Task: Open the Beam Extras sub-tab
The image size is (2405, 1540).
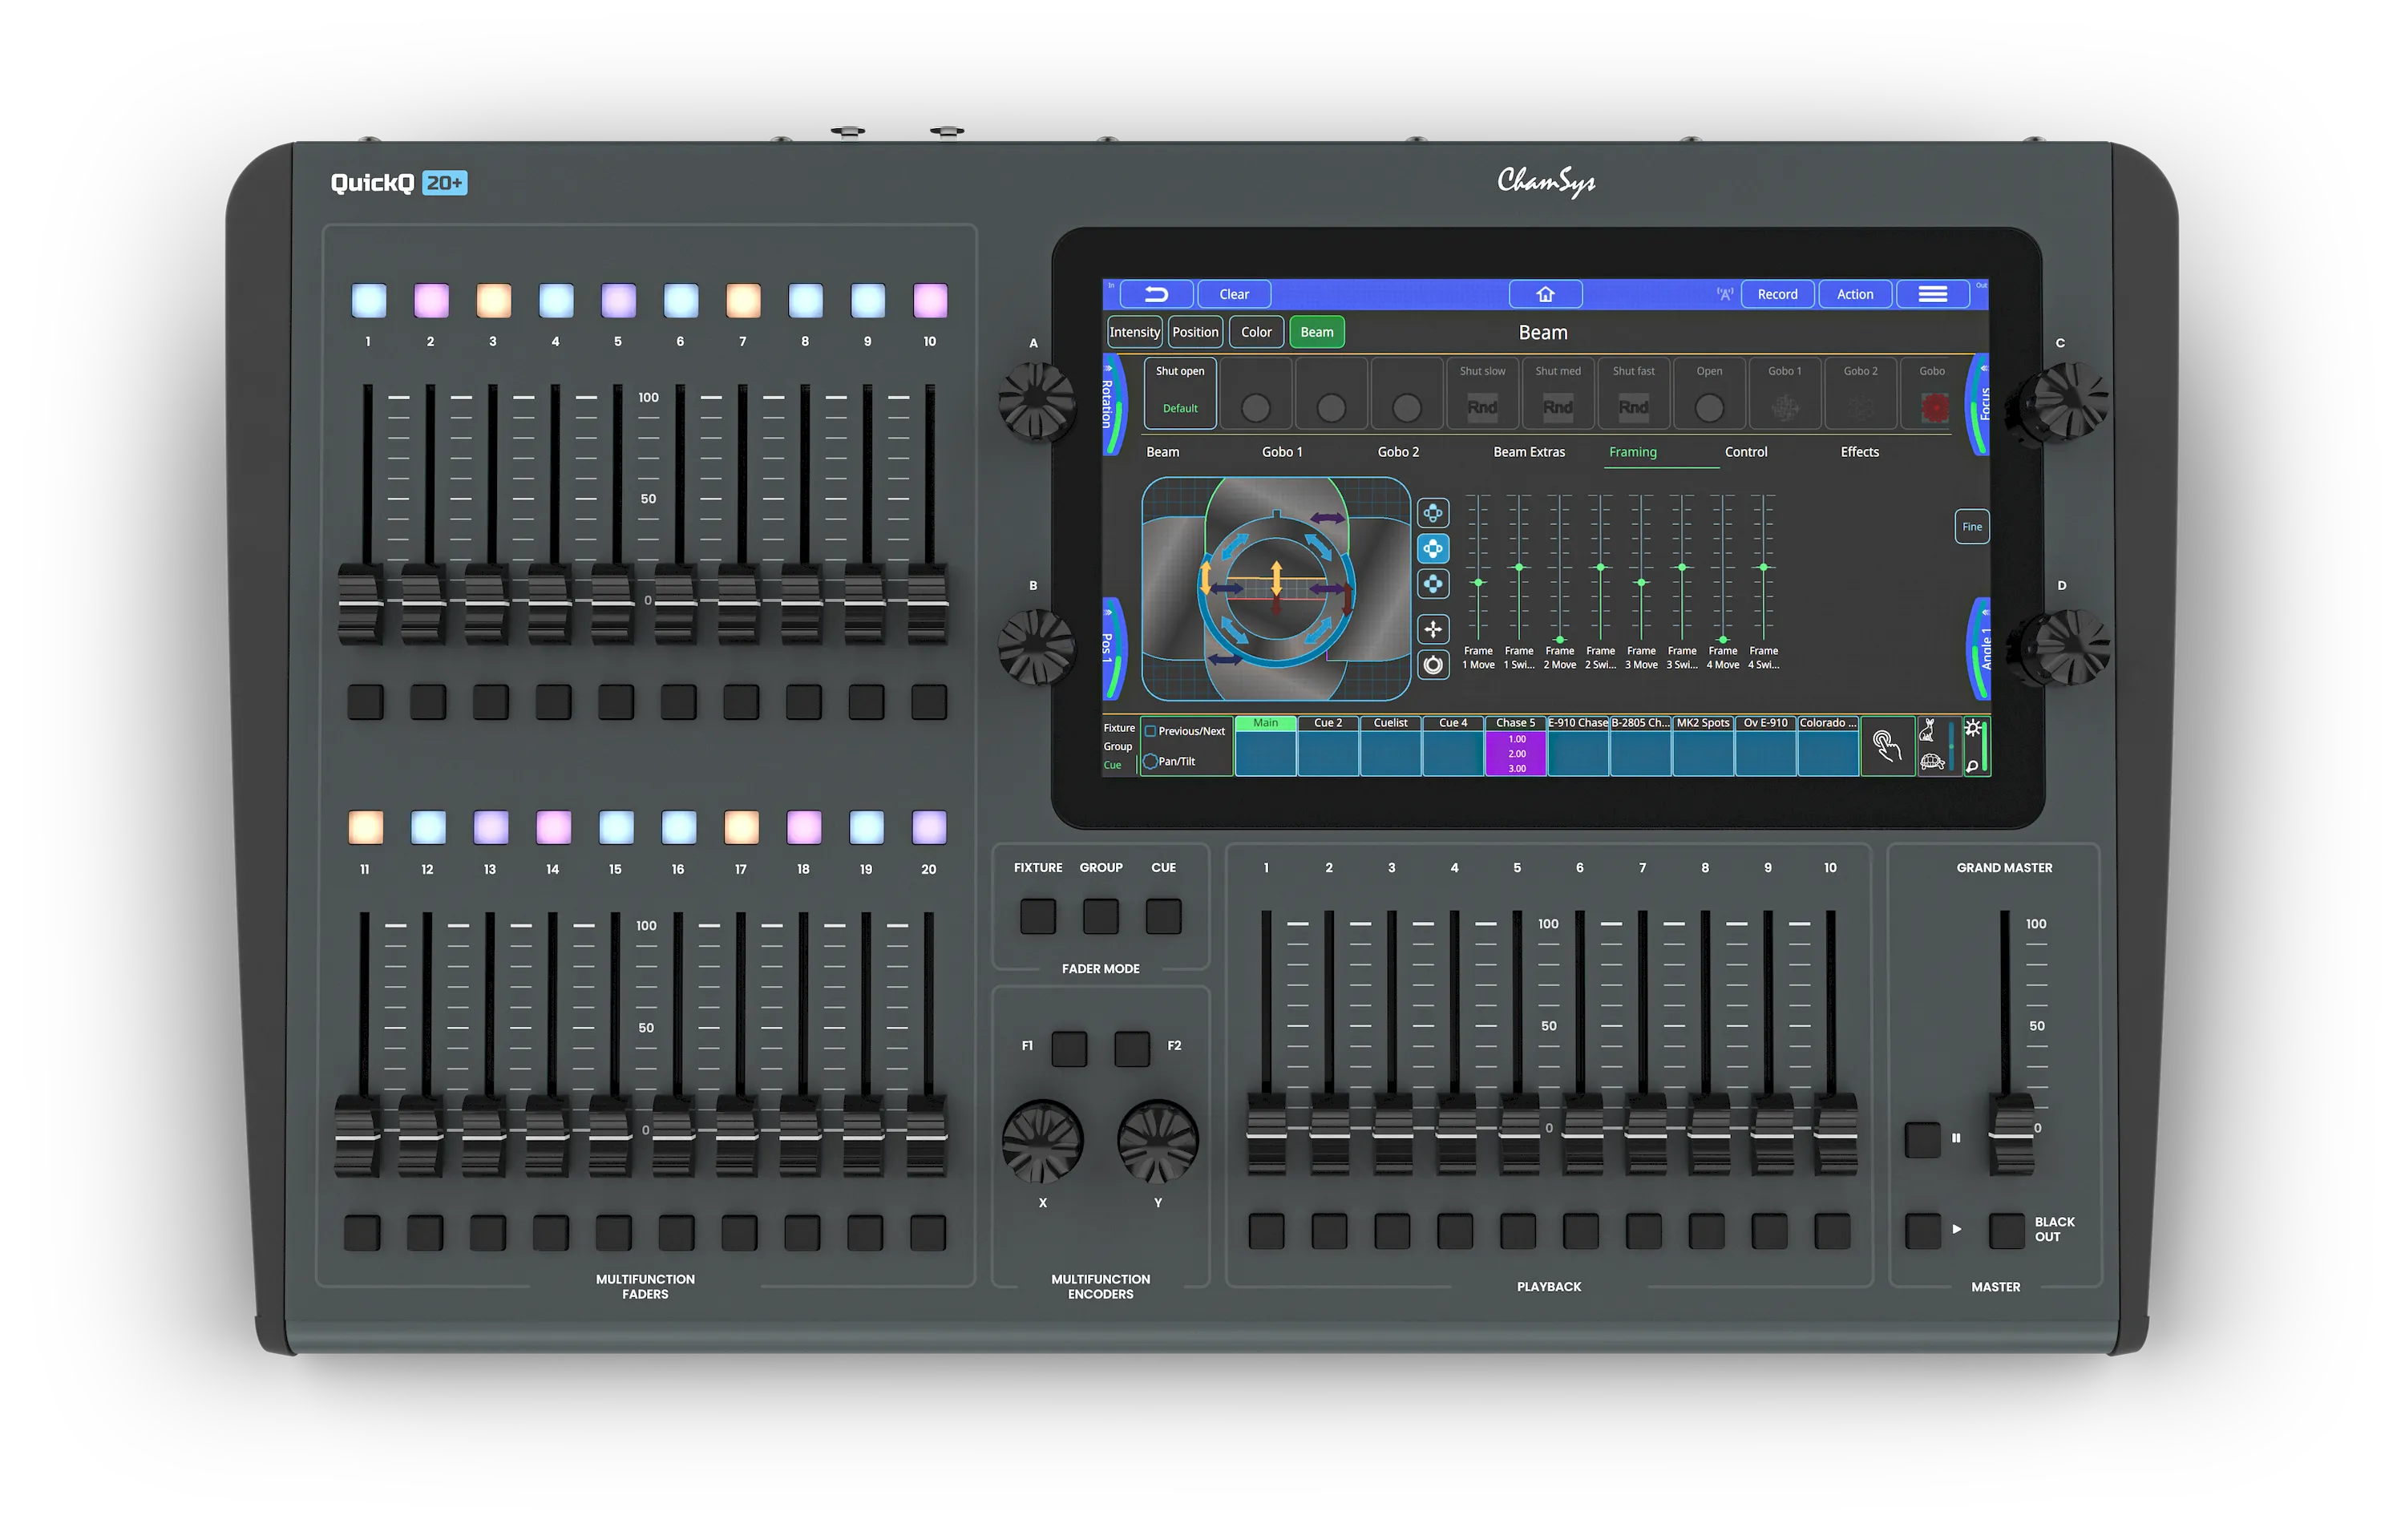Action: point(1529,452)
